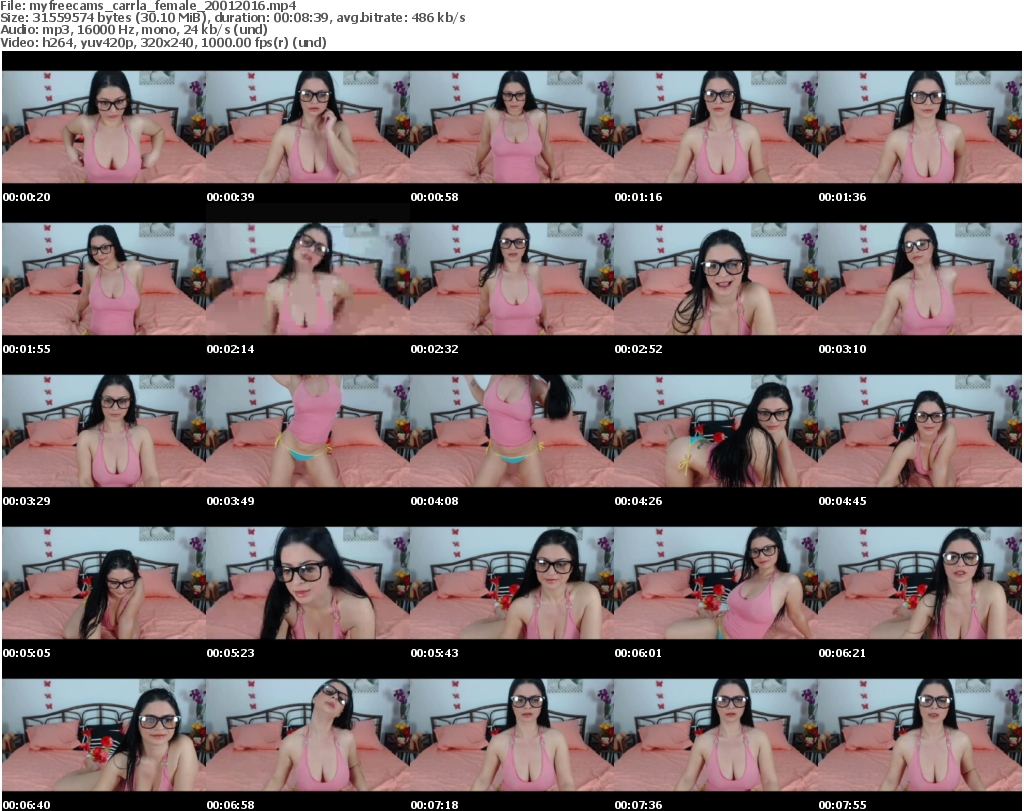Open the thumbnail frame above timestamp 00:00:20
The height and width of the screenshot is (811, 1024).
point(104,127)
